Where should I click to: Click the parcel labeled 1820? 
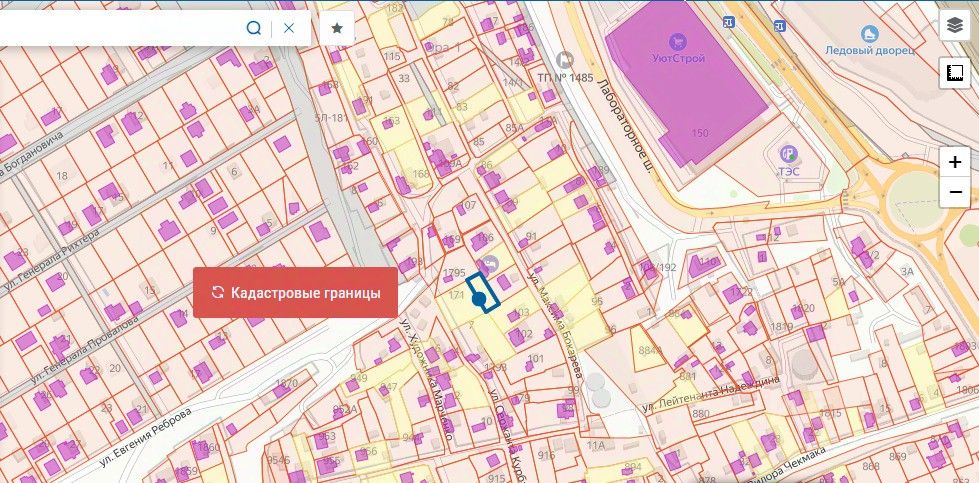[x=804, y=308]
